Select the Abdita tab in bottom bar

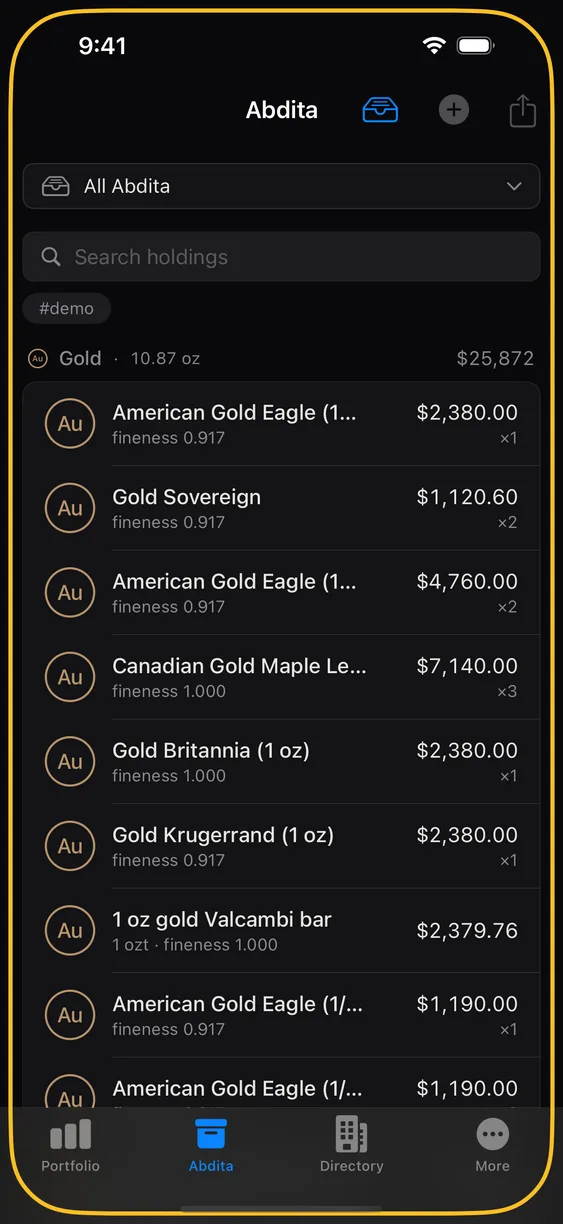coord(211,1146)
